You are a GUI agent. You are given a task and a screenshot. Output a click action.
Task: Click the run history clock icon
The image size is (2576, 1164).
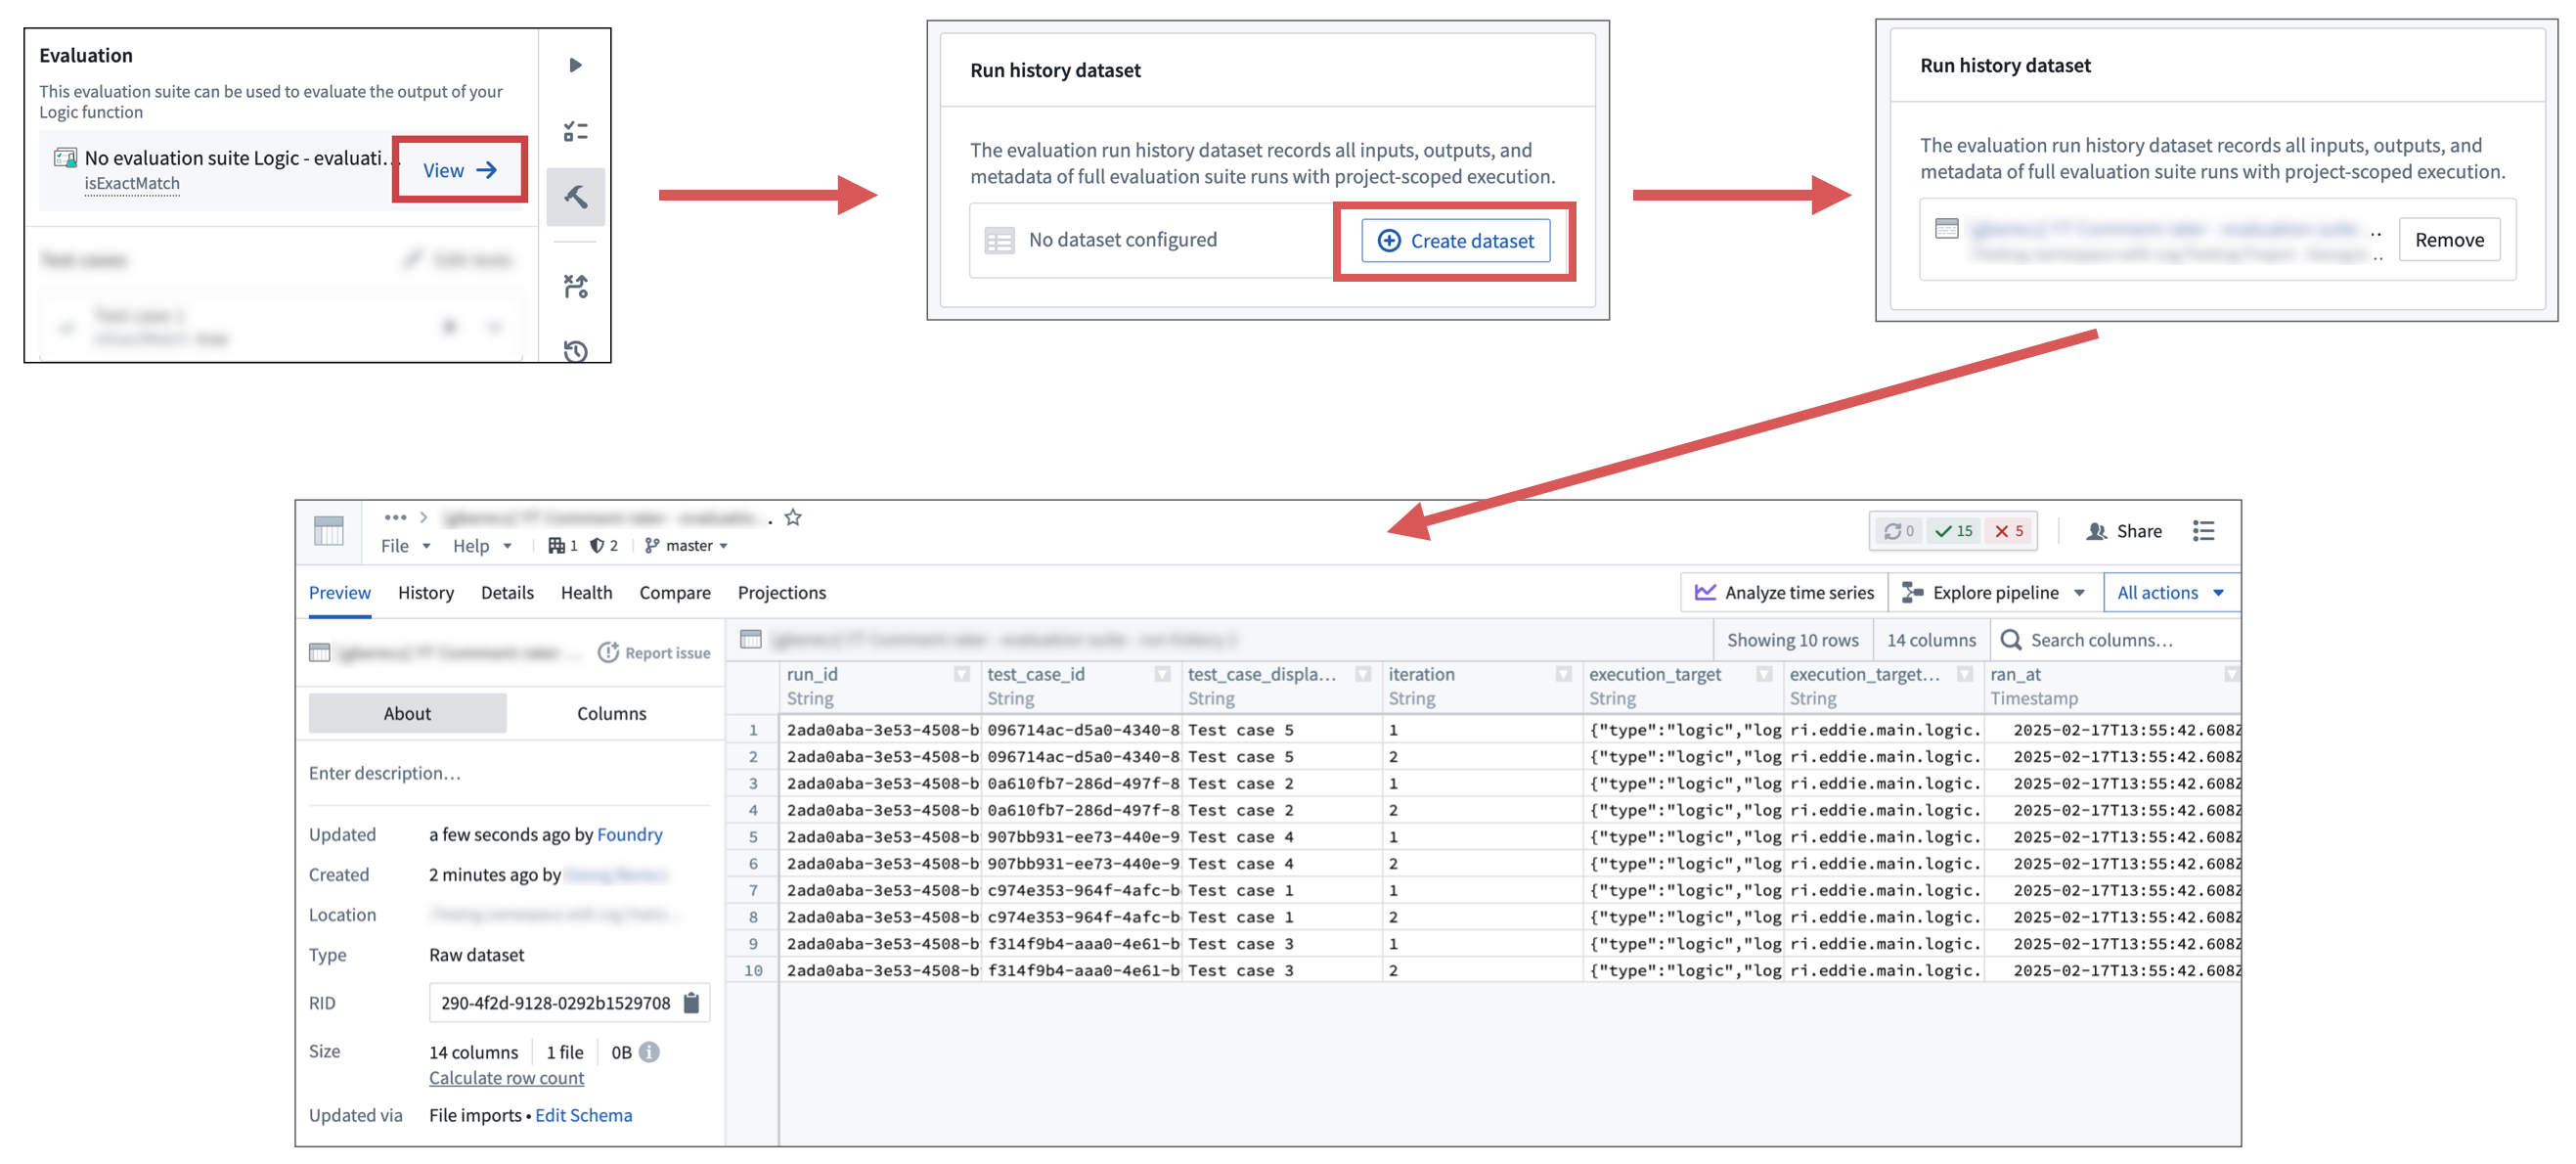575,351
